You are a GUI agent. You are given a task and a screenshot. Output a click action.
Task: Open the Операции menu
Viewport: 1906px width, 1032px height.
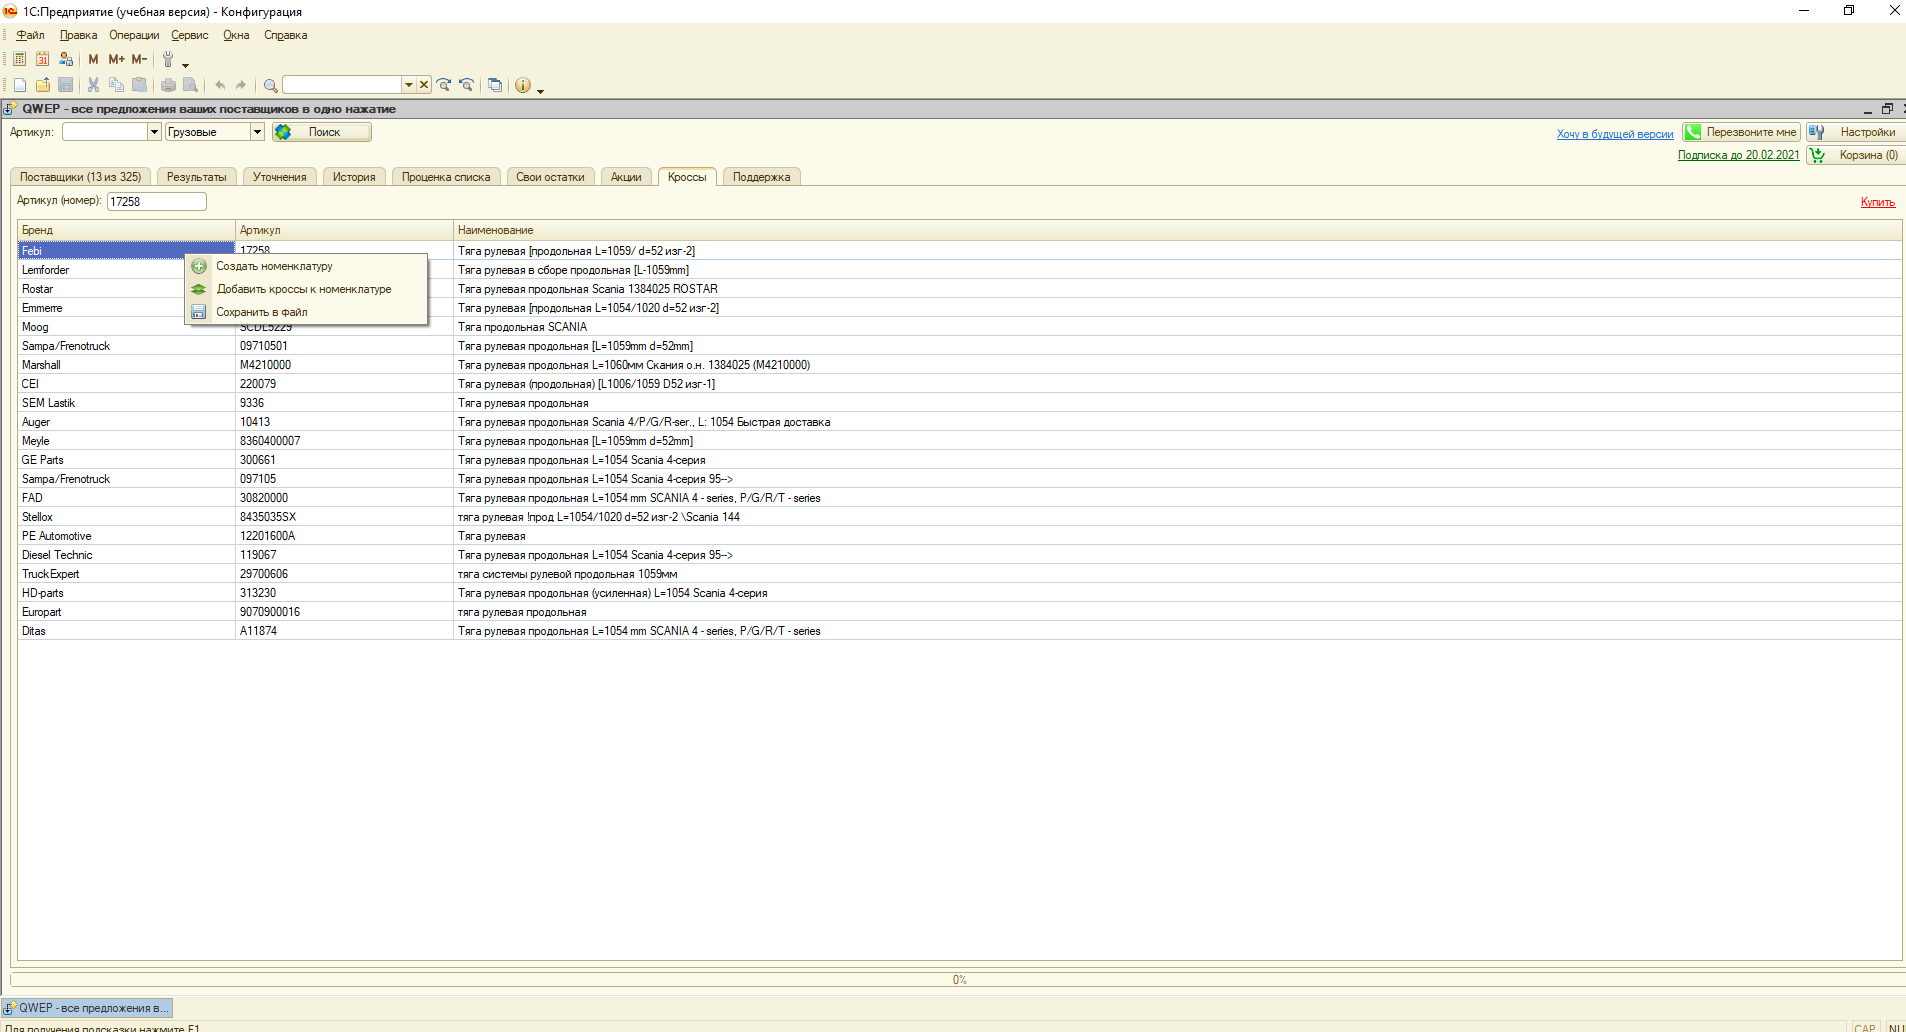pos(134,35)
